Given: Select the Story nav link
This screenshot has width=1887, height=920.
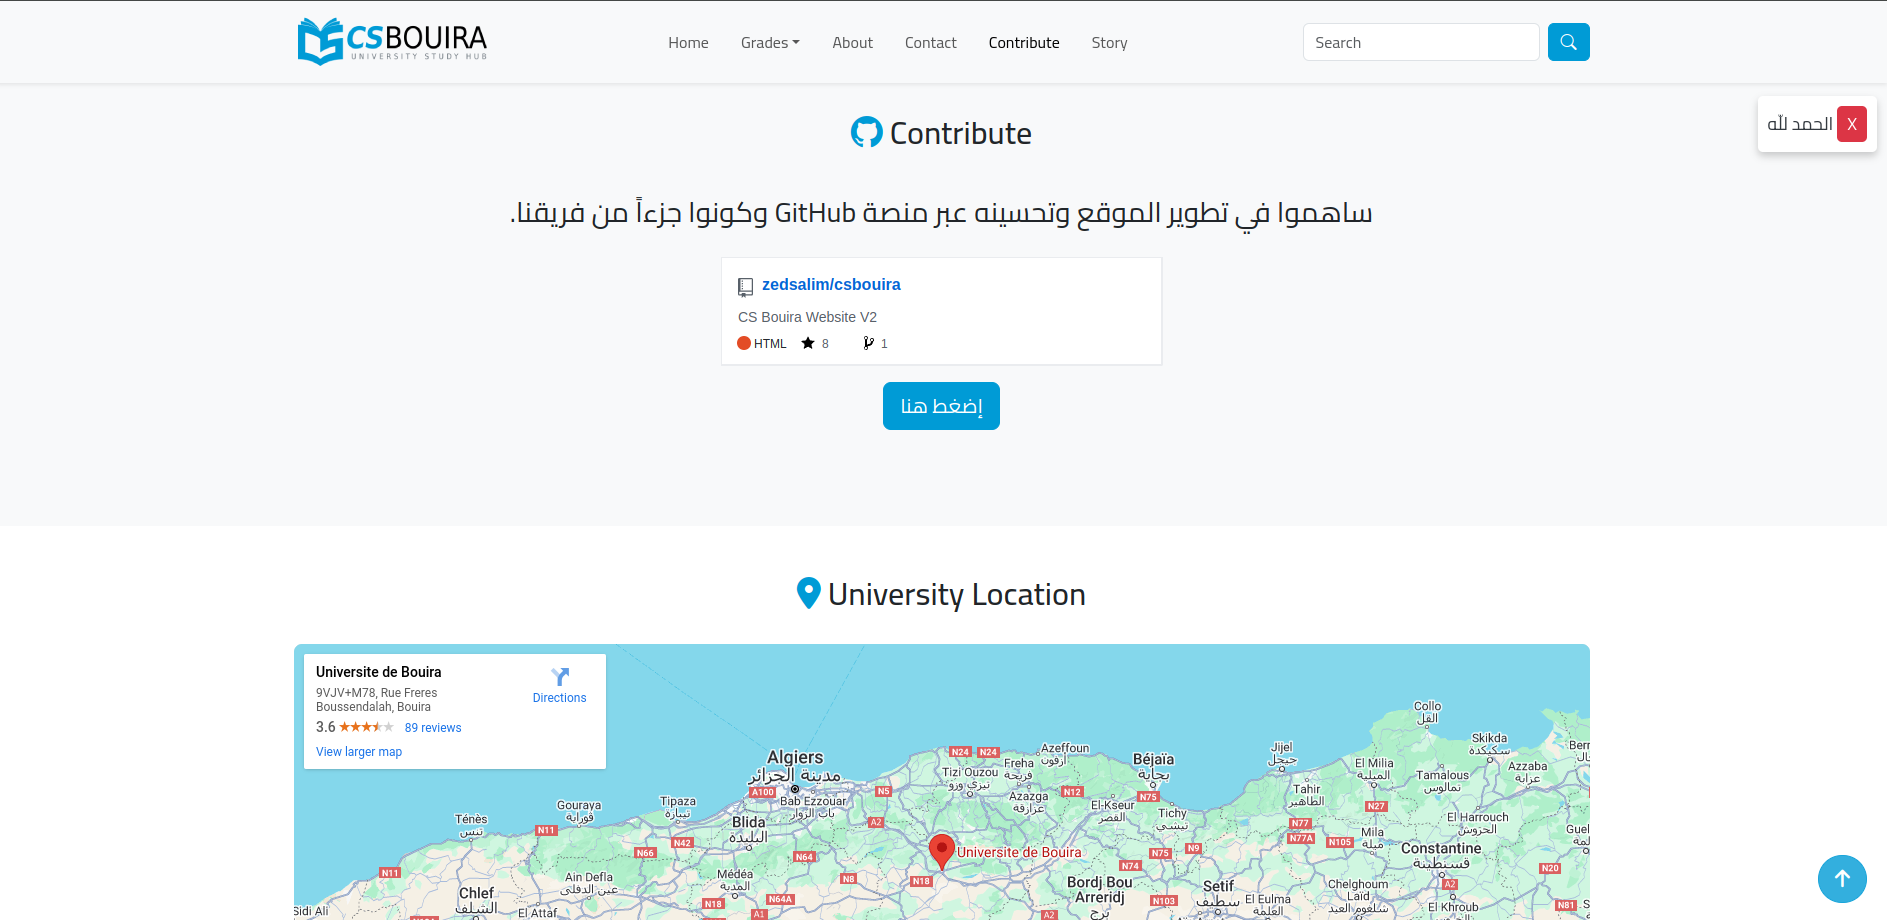Looking at the screenshot, I should pyautogui.click(x=1109, y=43).
